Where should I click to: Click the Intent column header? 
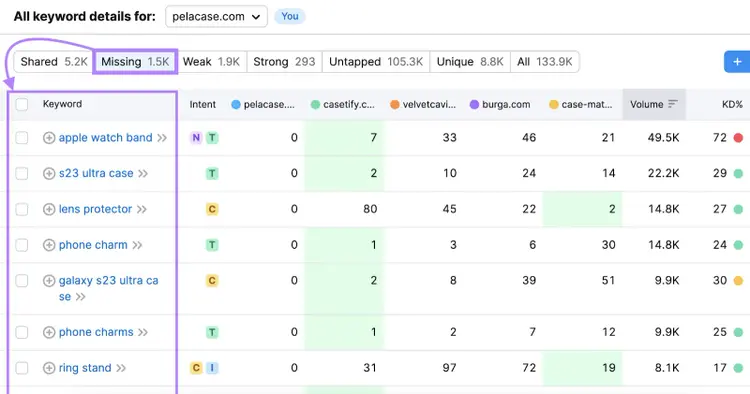203,104
